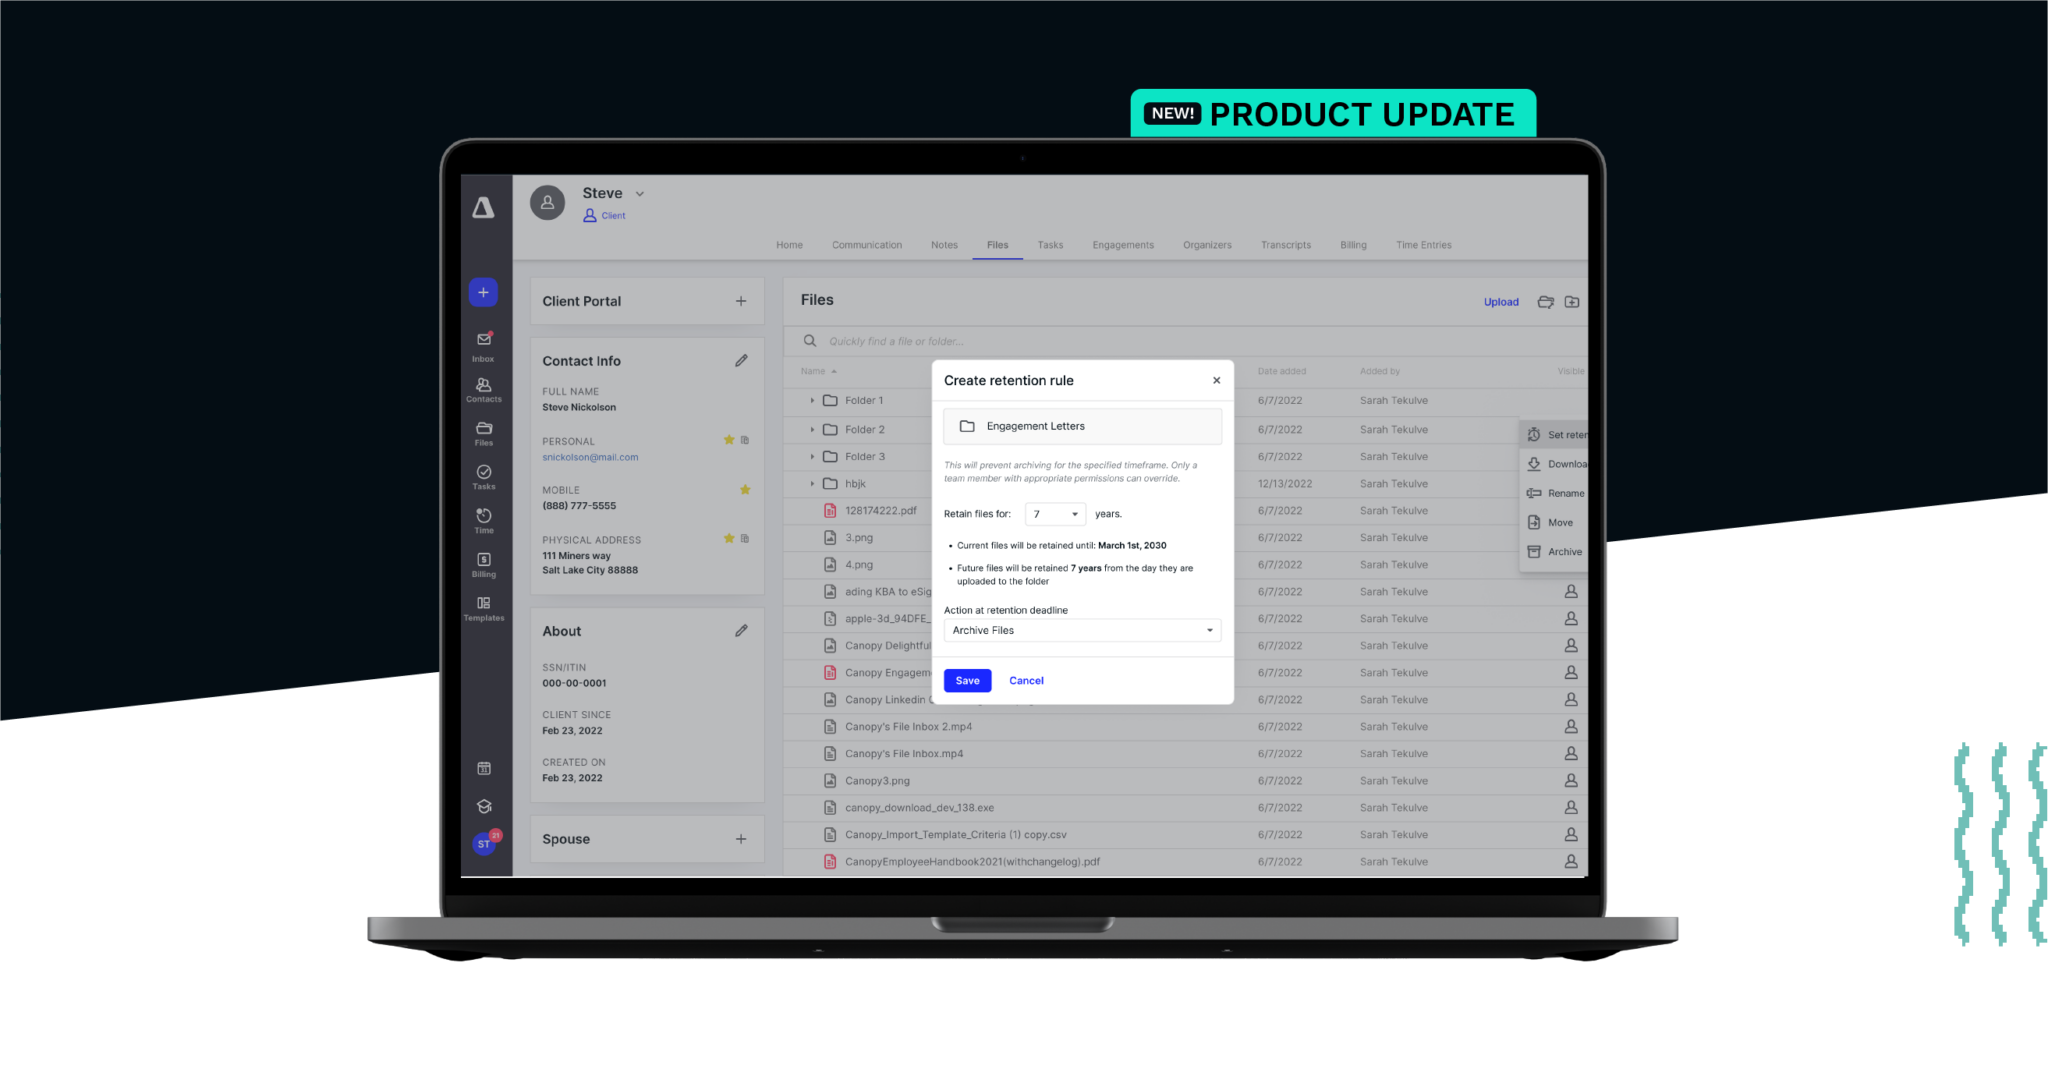Toggle visibility icon for Canopy3.png row

tap(1571, 780)
